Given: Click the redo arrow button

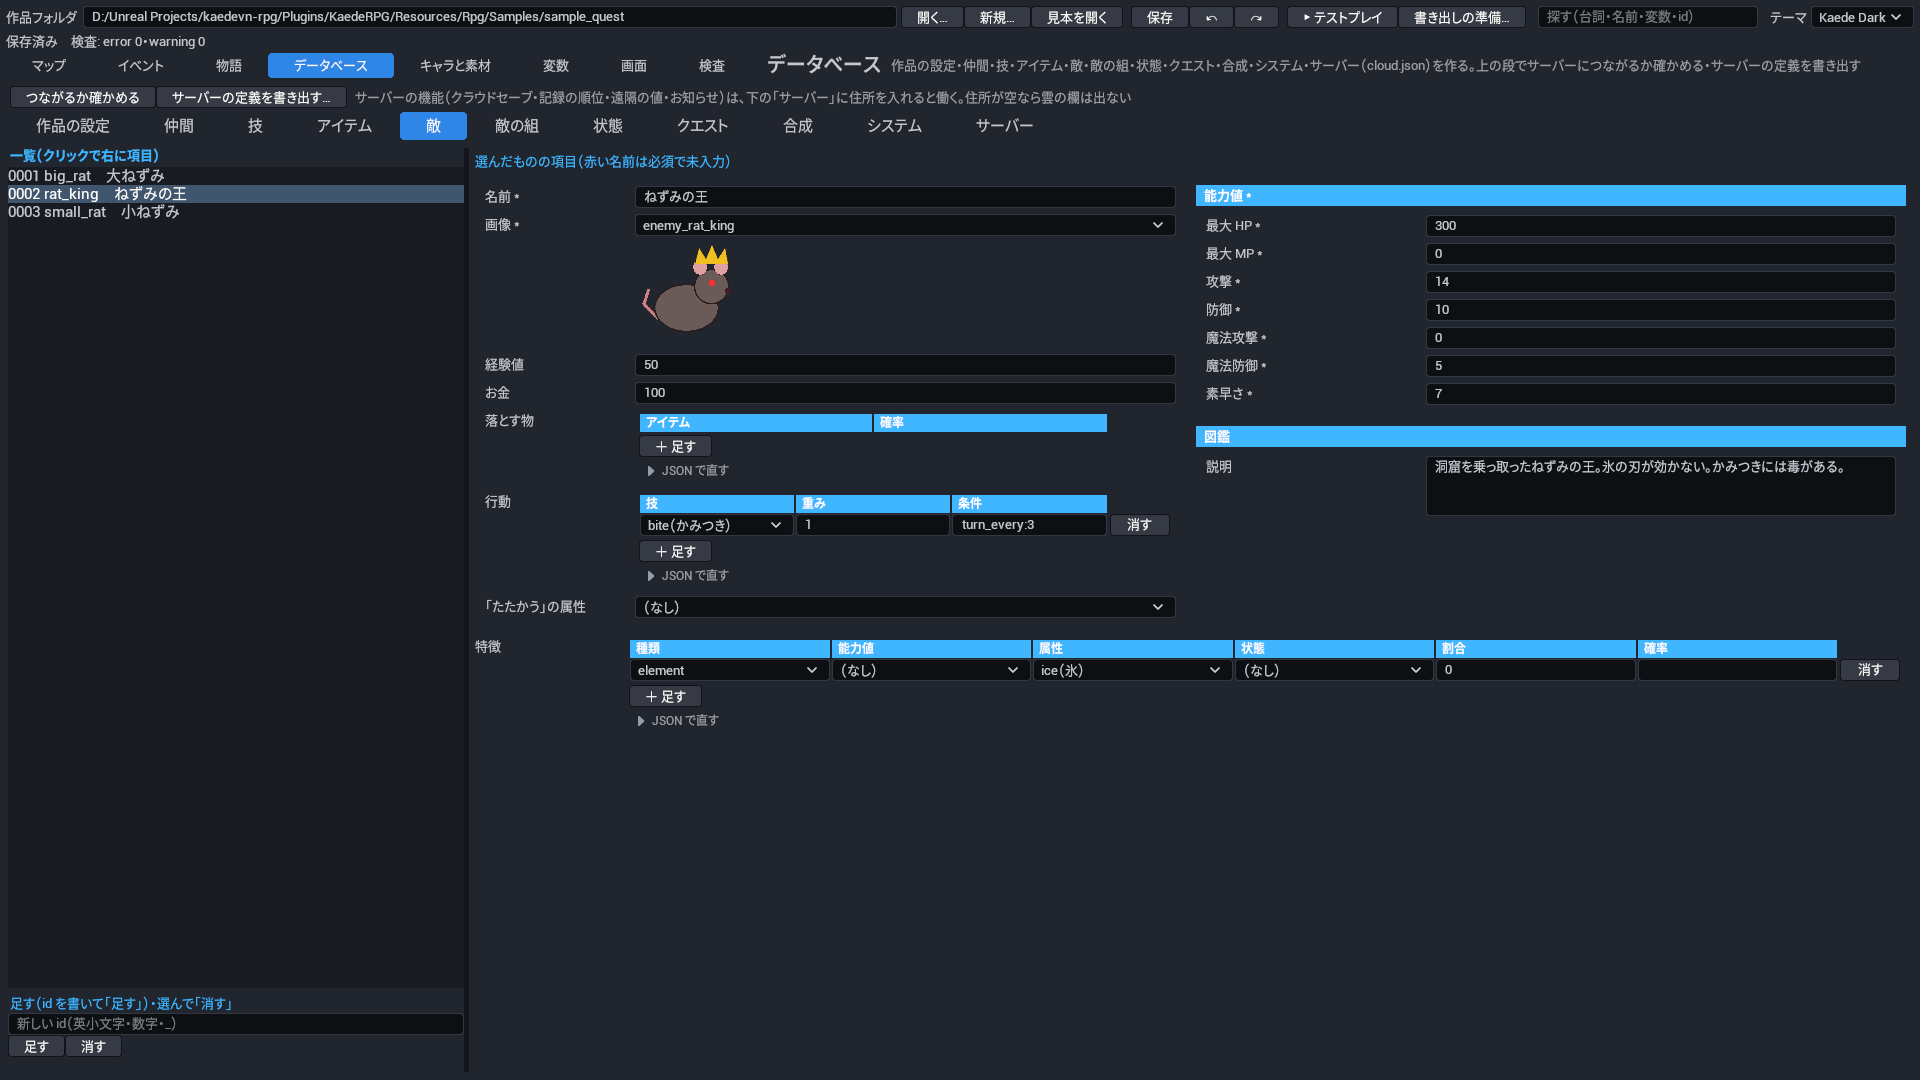Looking at the screenshot, I should pos(1256,17).
